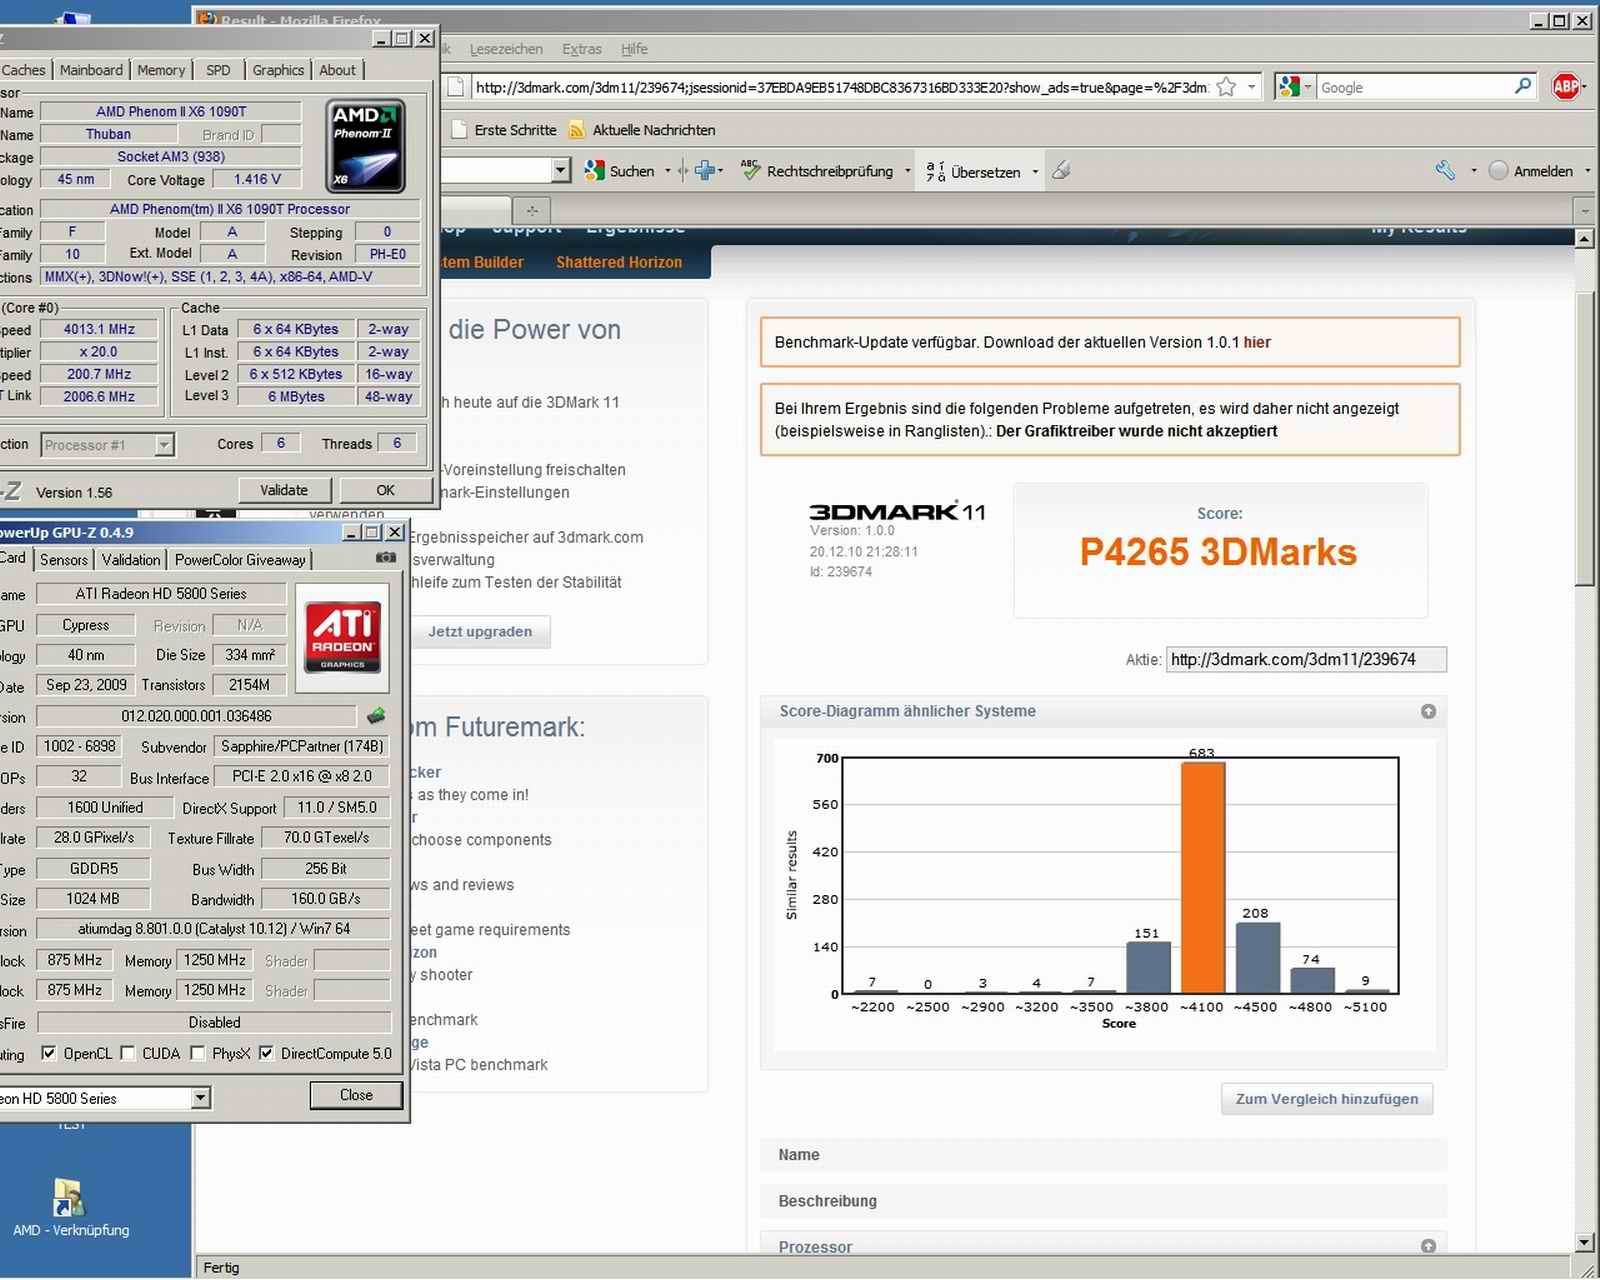Click the Erste Schritte bookmark page icon
Image resolution: width=1600 pixels, height=1280 pixels.
click(459, 130)
